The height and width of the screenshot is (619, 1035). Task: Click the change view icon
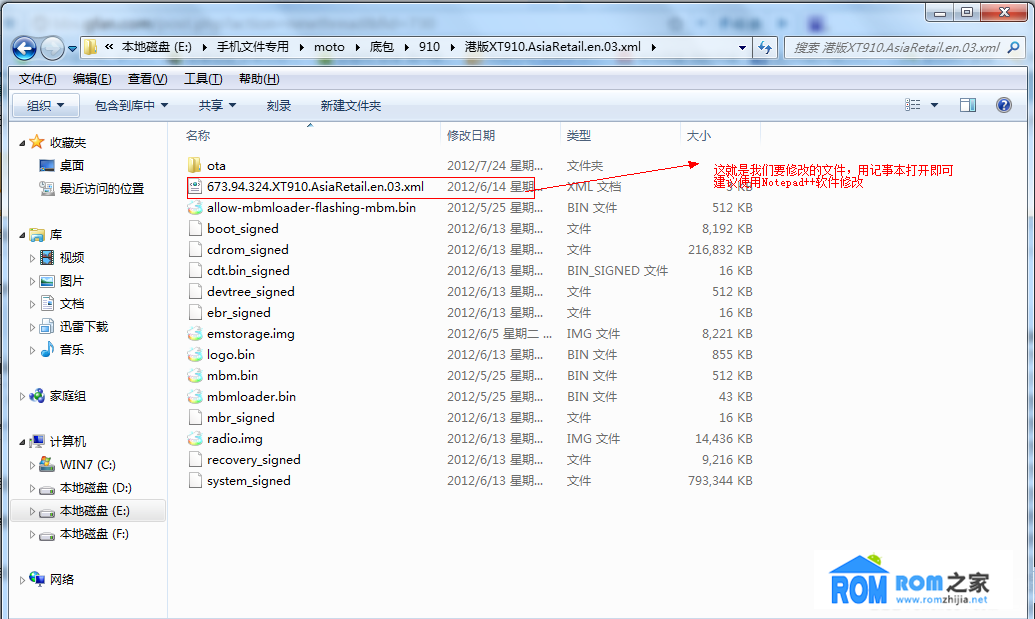point(912,105)
